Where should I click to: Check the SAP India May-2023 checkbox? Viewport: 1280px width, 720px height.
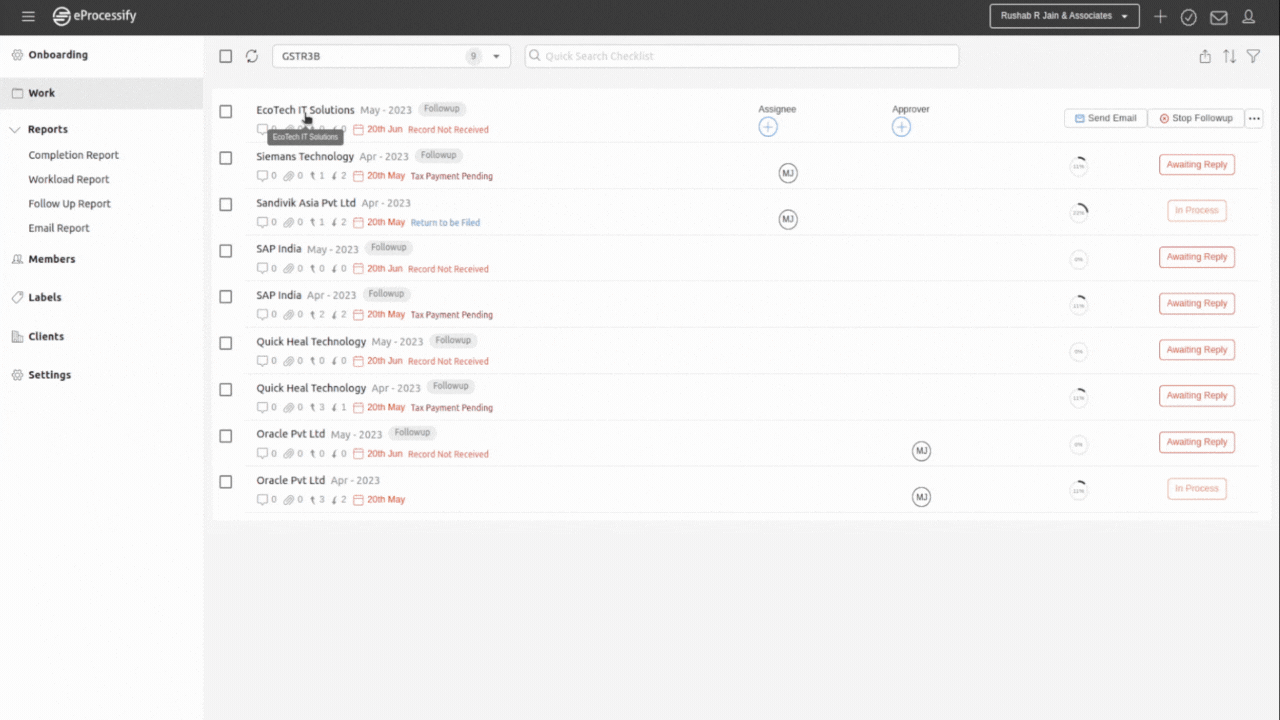tap(226, 250)
